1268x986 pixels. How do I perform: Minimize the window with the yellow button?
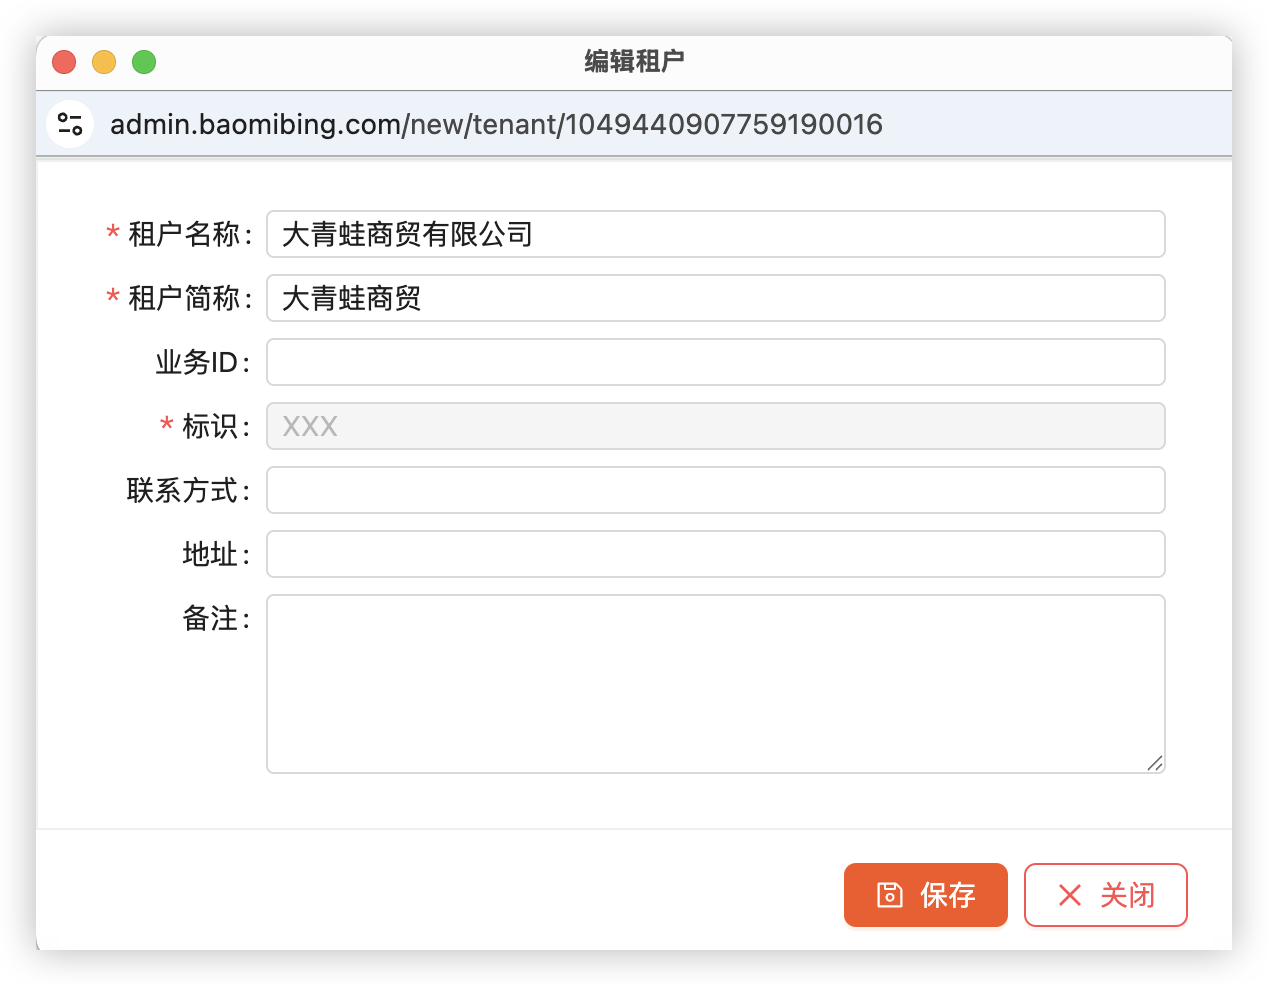click(x=104, y=62)
